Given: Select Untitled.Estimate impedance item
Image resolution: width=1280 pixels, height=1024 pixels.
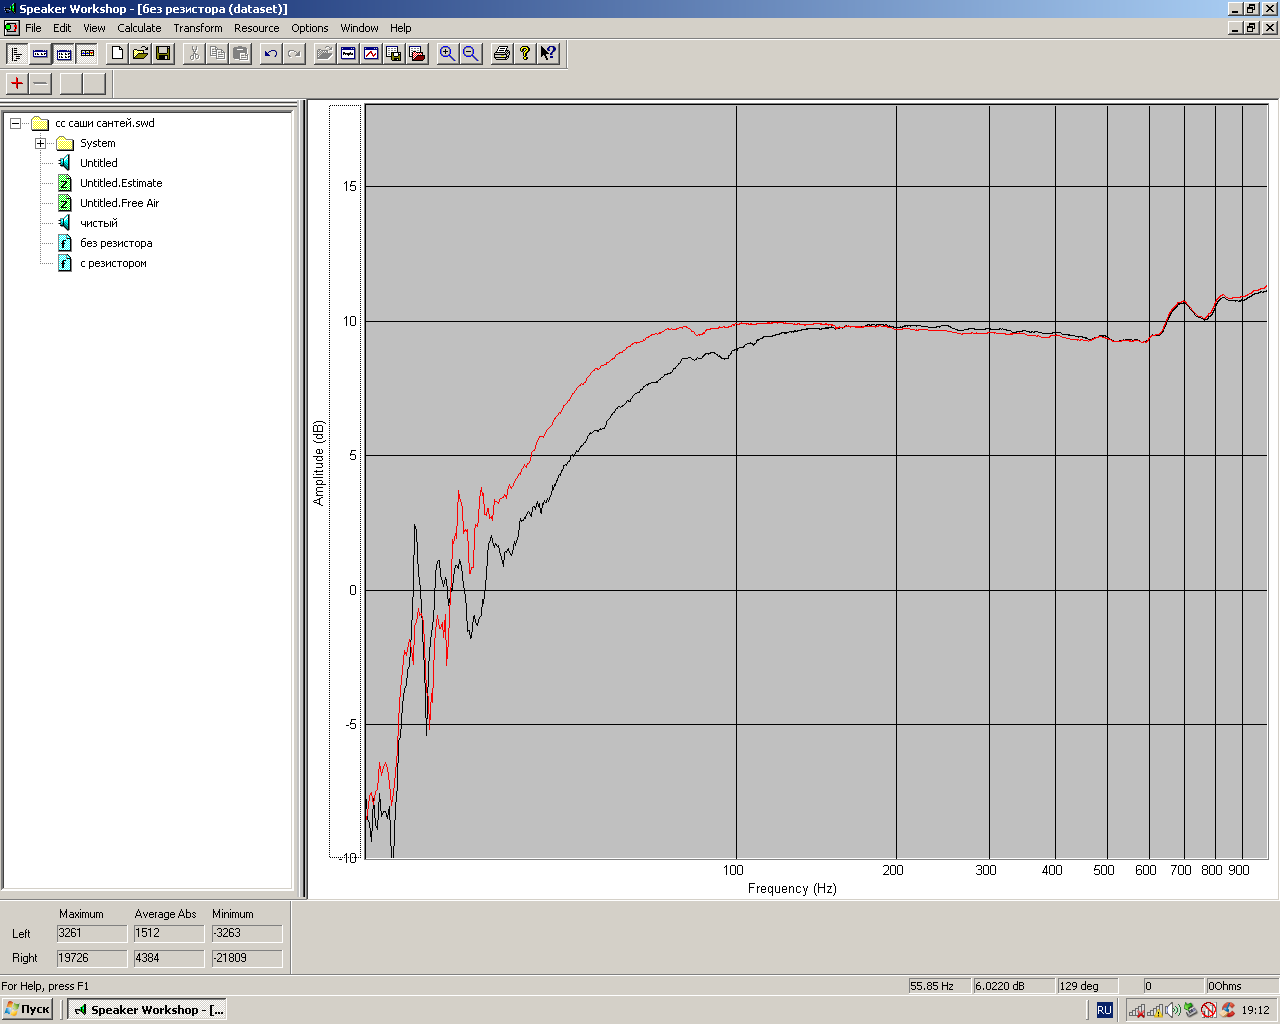Looking at the screenshot, I should click(x=121, y=183).
